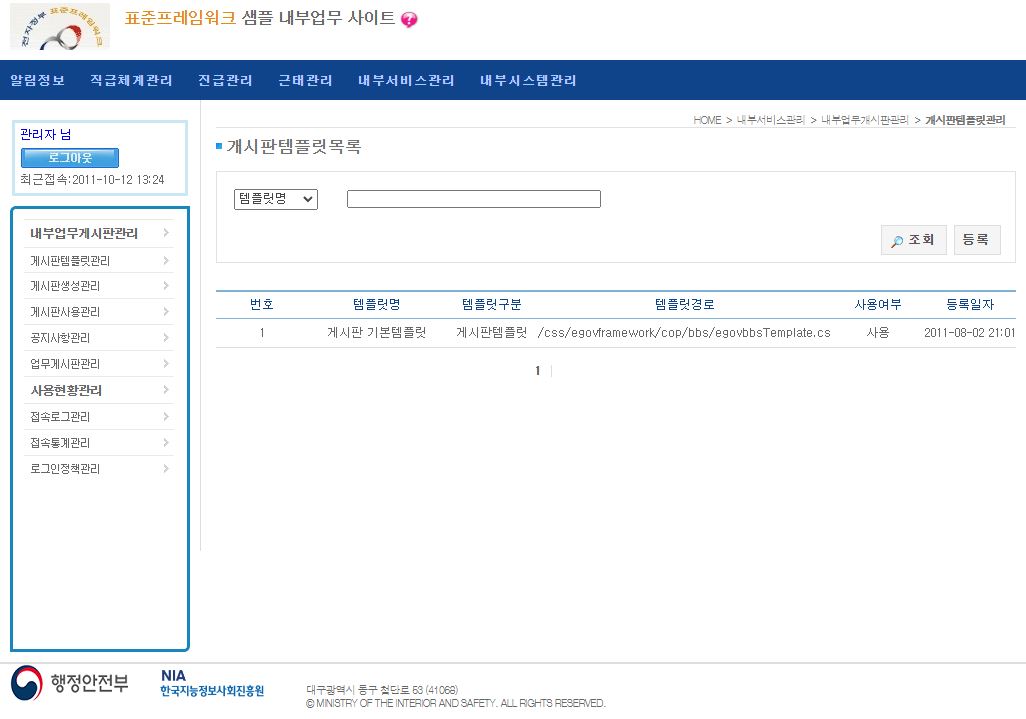Click HOME in the breadcrumb trail
1026x719 pixels.
pos(707,120)
